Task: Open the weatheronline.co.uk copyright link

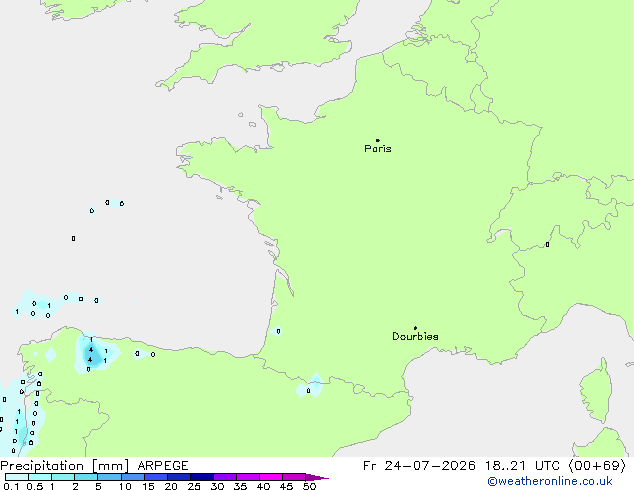Action: [550, 482]
